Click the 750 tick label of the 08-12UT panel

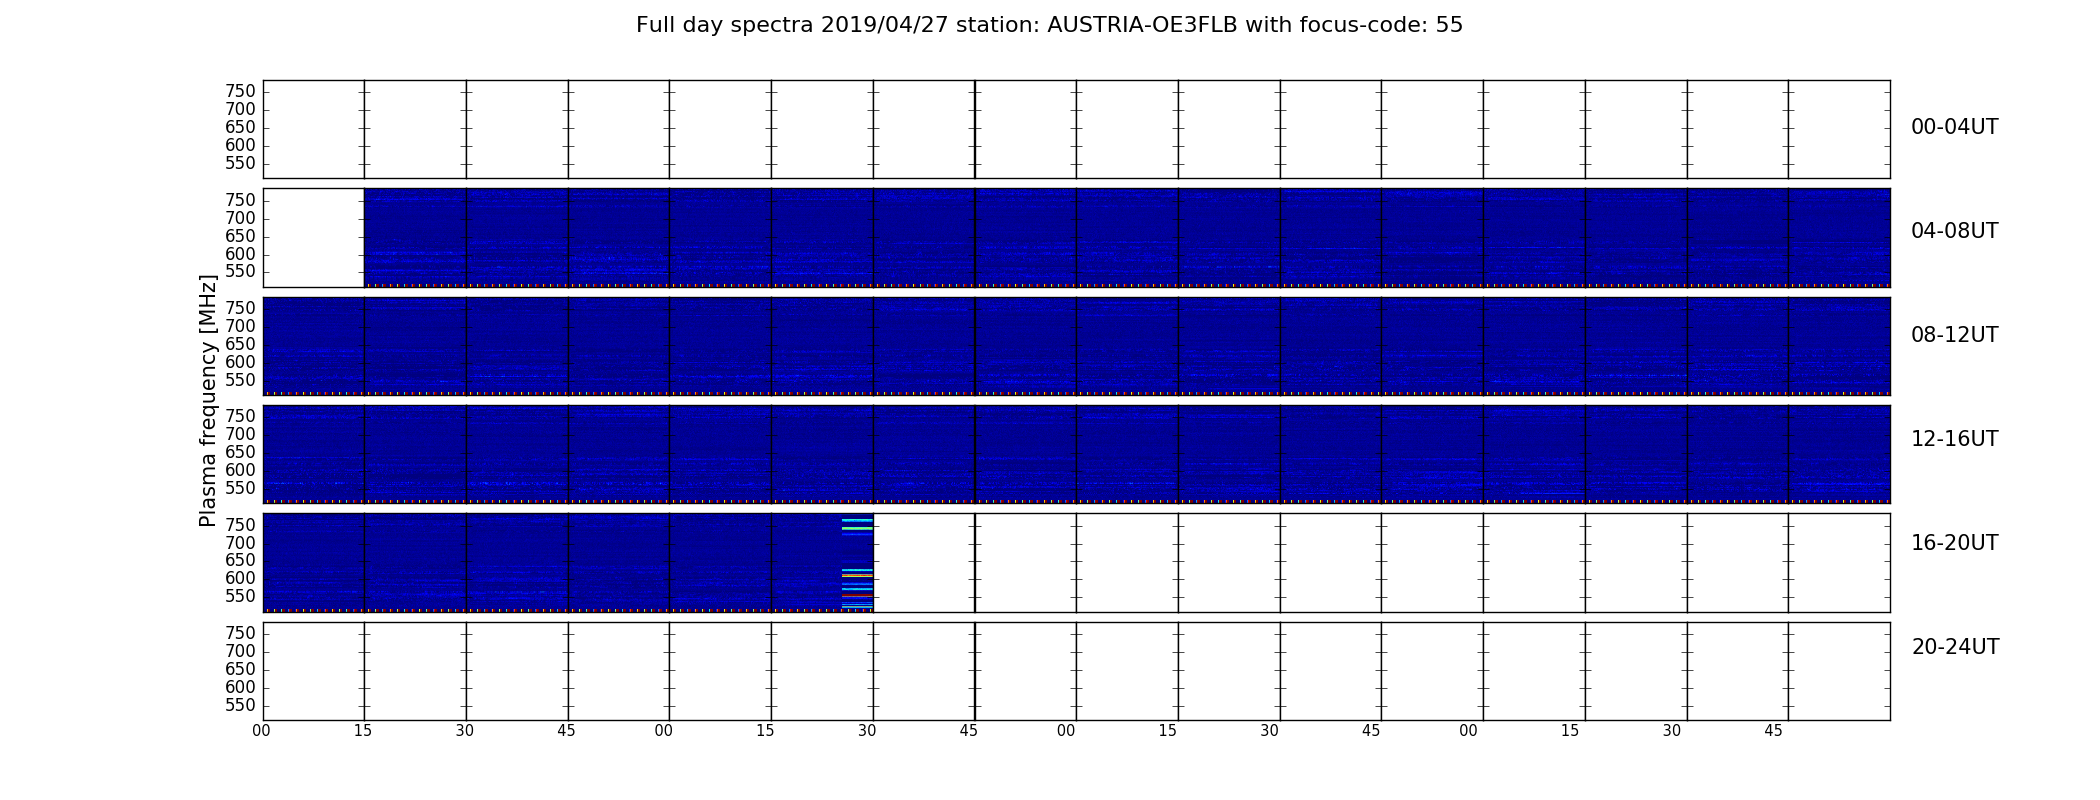click(240, 308)
